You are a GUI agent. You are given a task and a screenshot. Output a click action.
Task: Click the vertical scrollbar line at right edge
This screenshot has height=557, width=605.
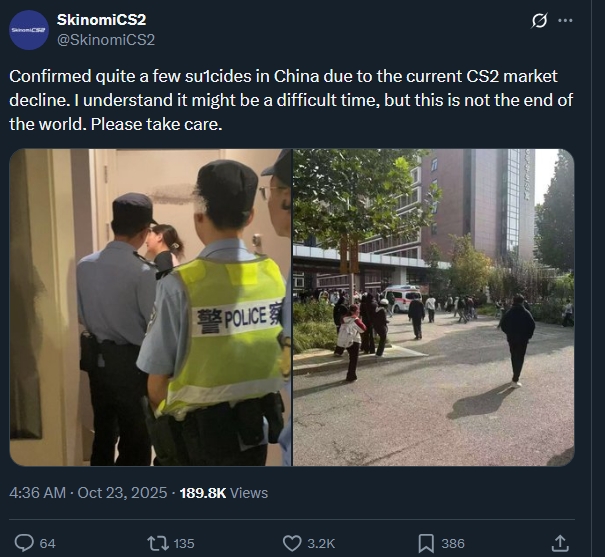pyautogui.click(x=591, y=278)
